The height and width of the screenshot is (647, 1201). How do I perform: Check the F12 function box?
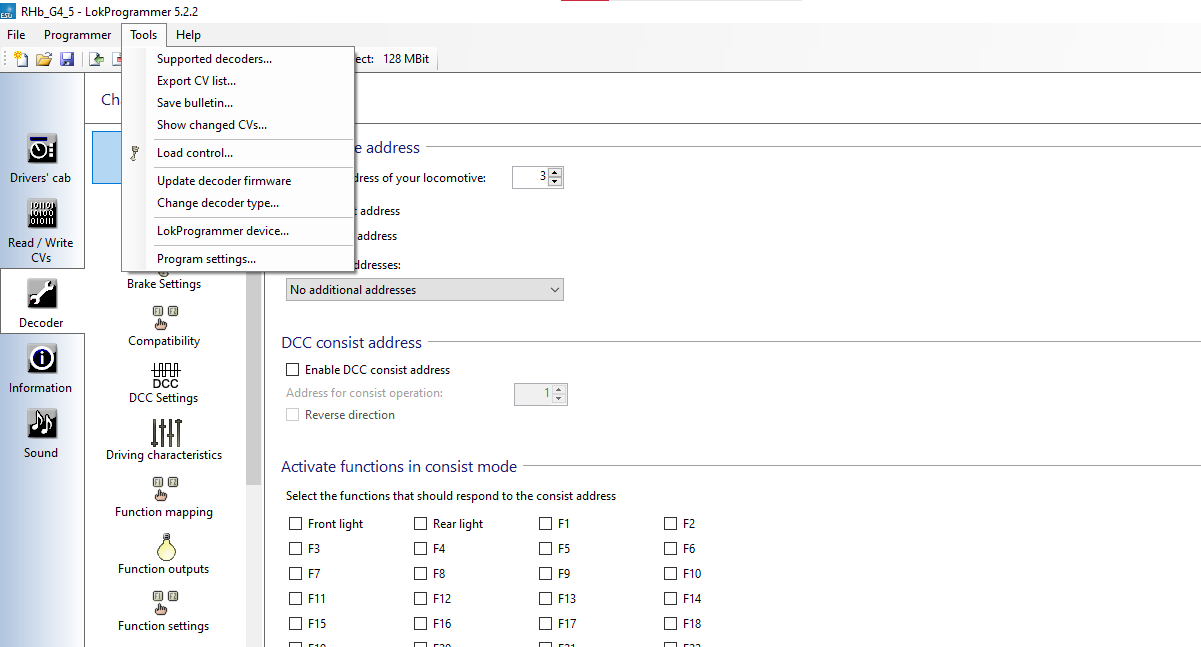420,599
